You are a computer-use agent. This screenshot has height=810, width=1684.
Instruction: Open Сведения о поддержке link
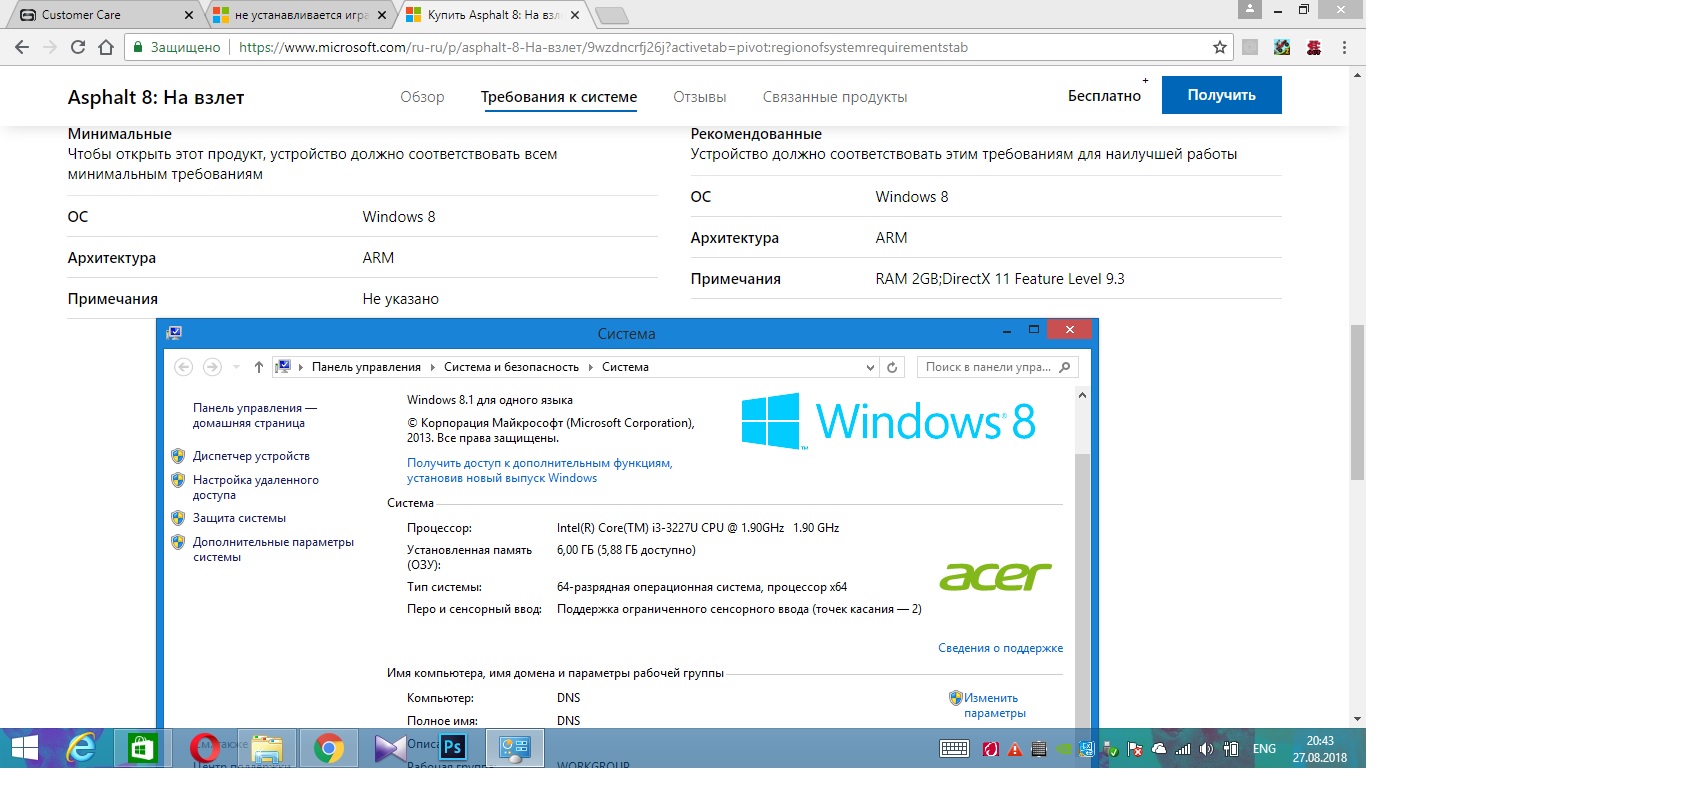[x=1000, y=648]
